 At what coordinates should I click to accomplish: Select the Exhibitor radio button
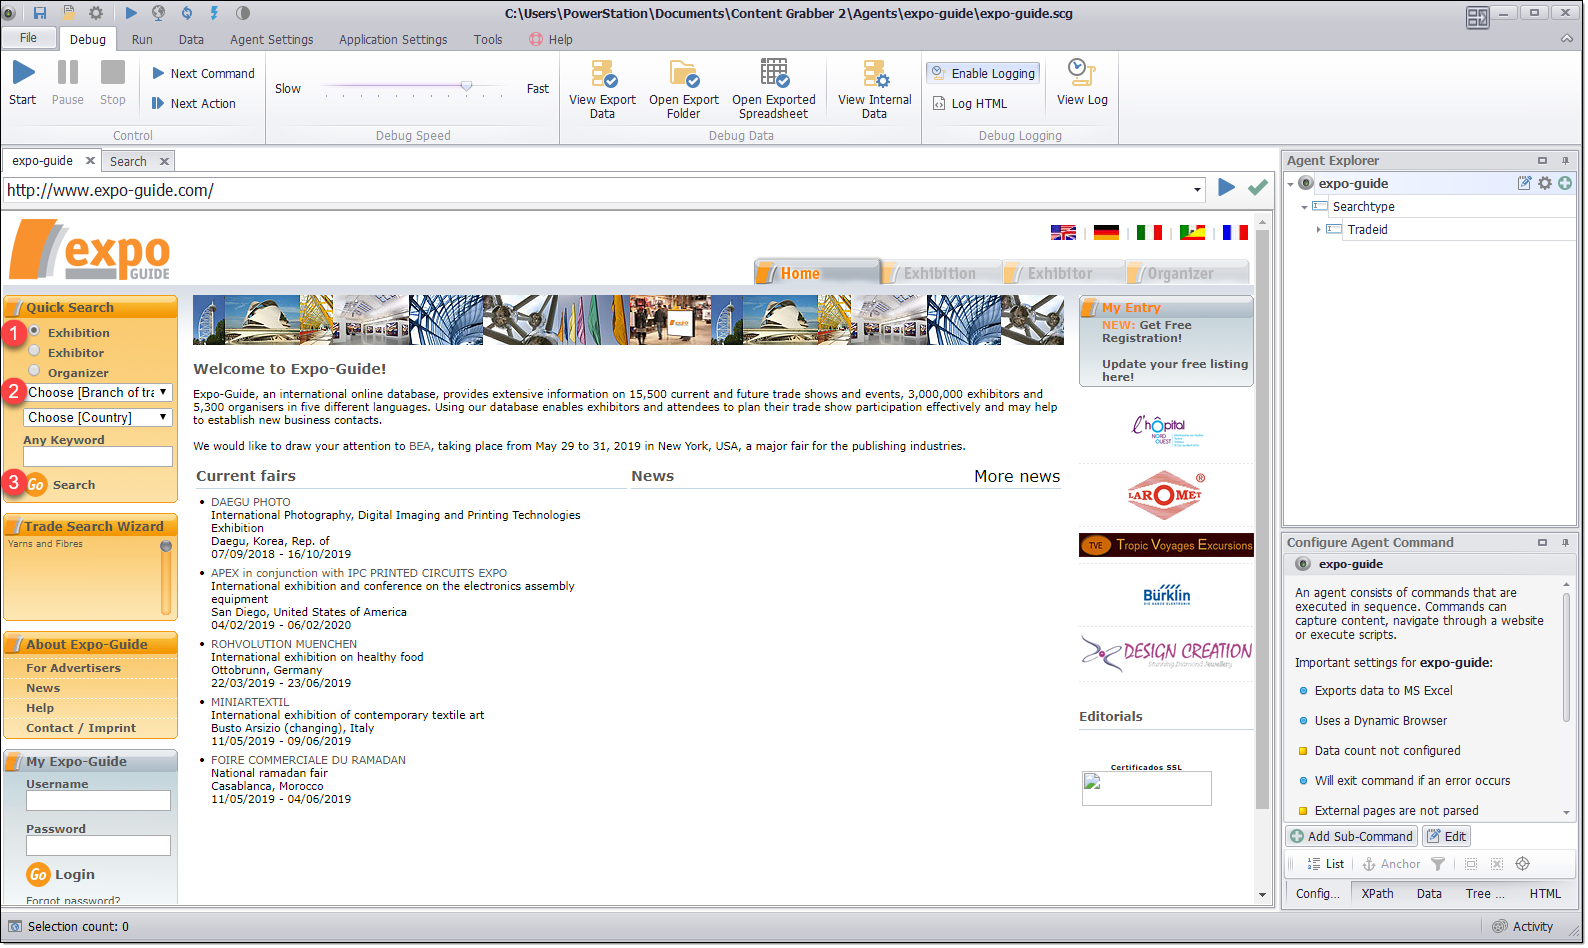click(x=35, y=351)
